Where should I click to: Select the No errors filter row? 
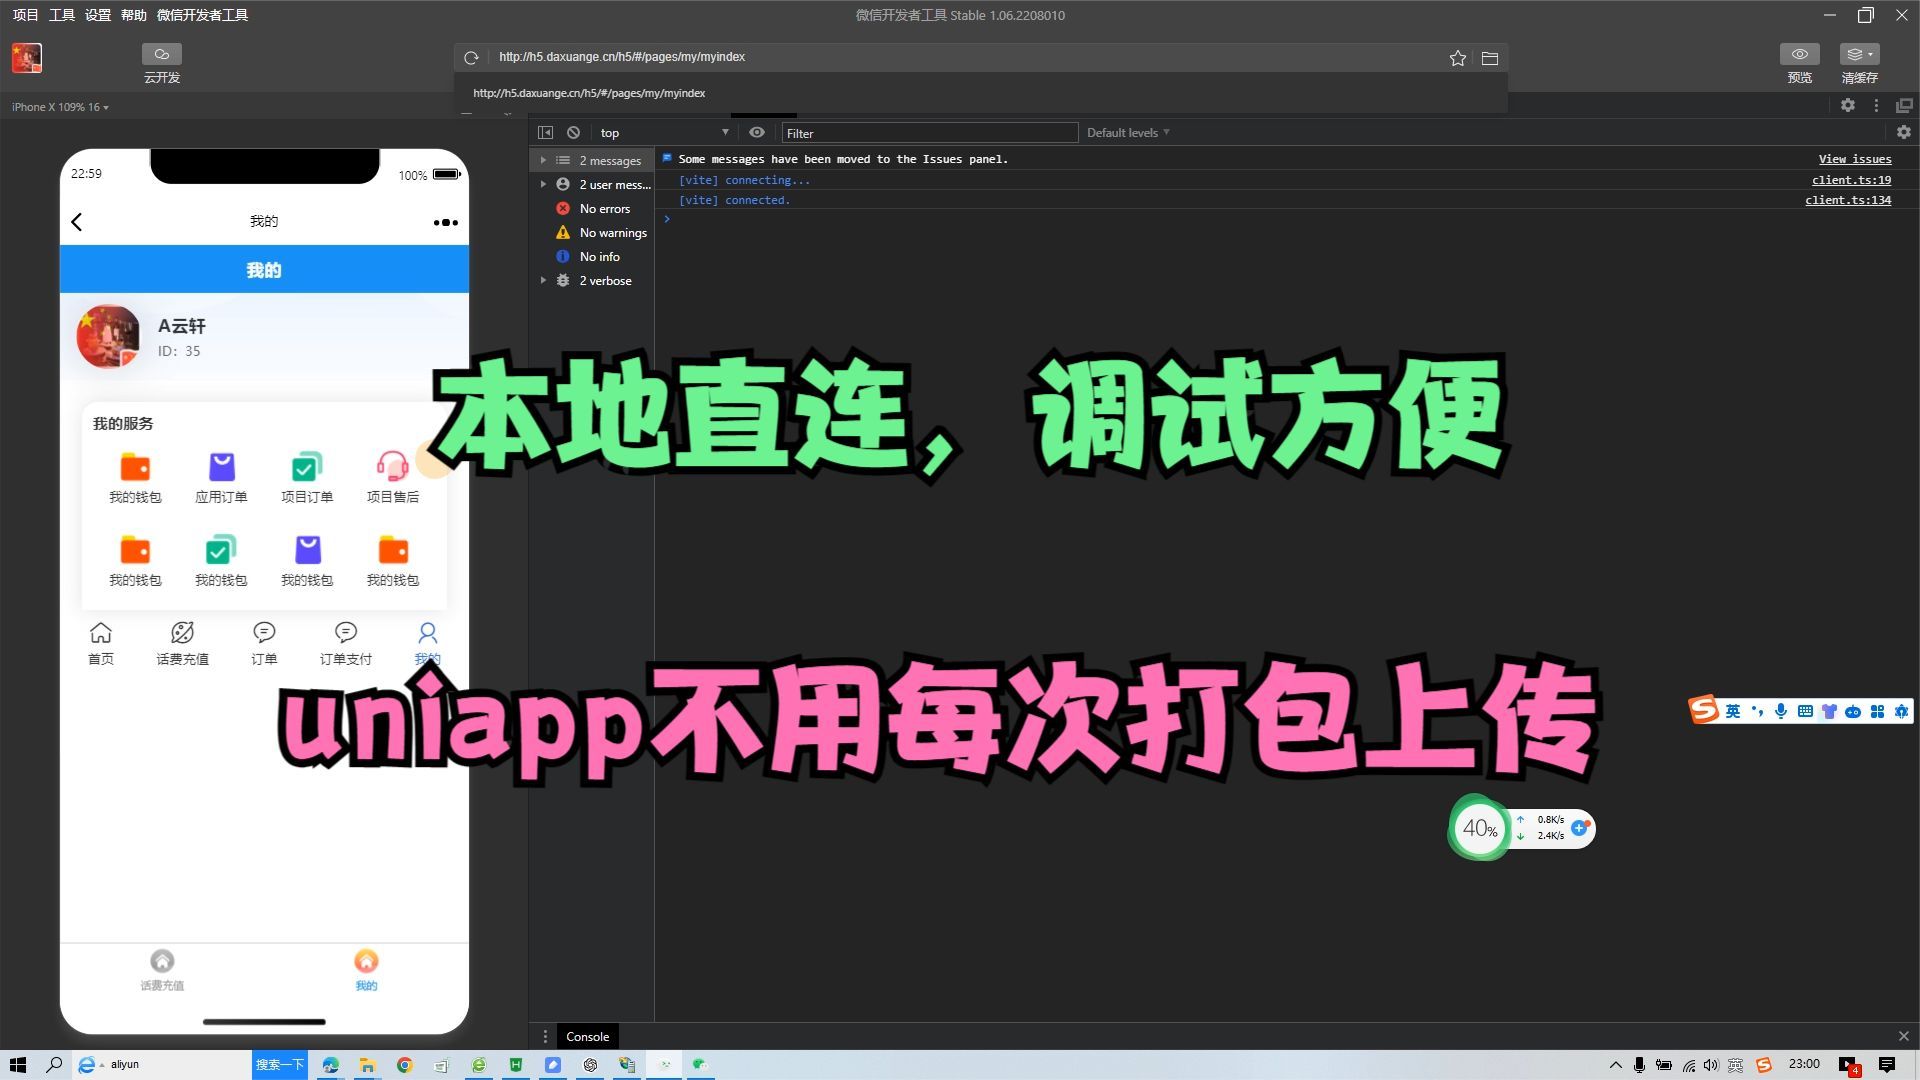(593, 208)
